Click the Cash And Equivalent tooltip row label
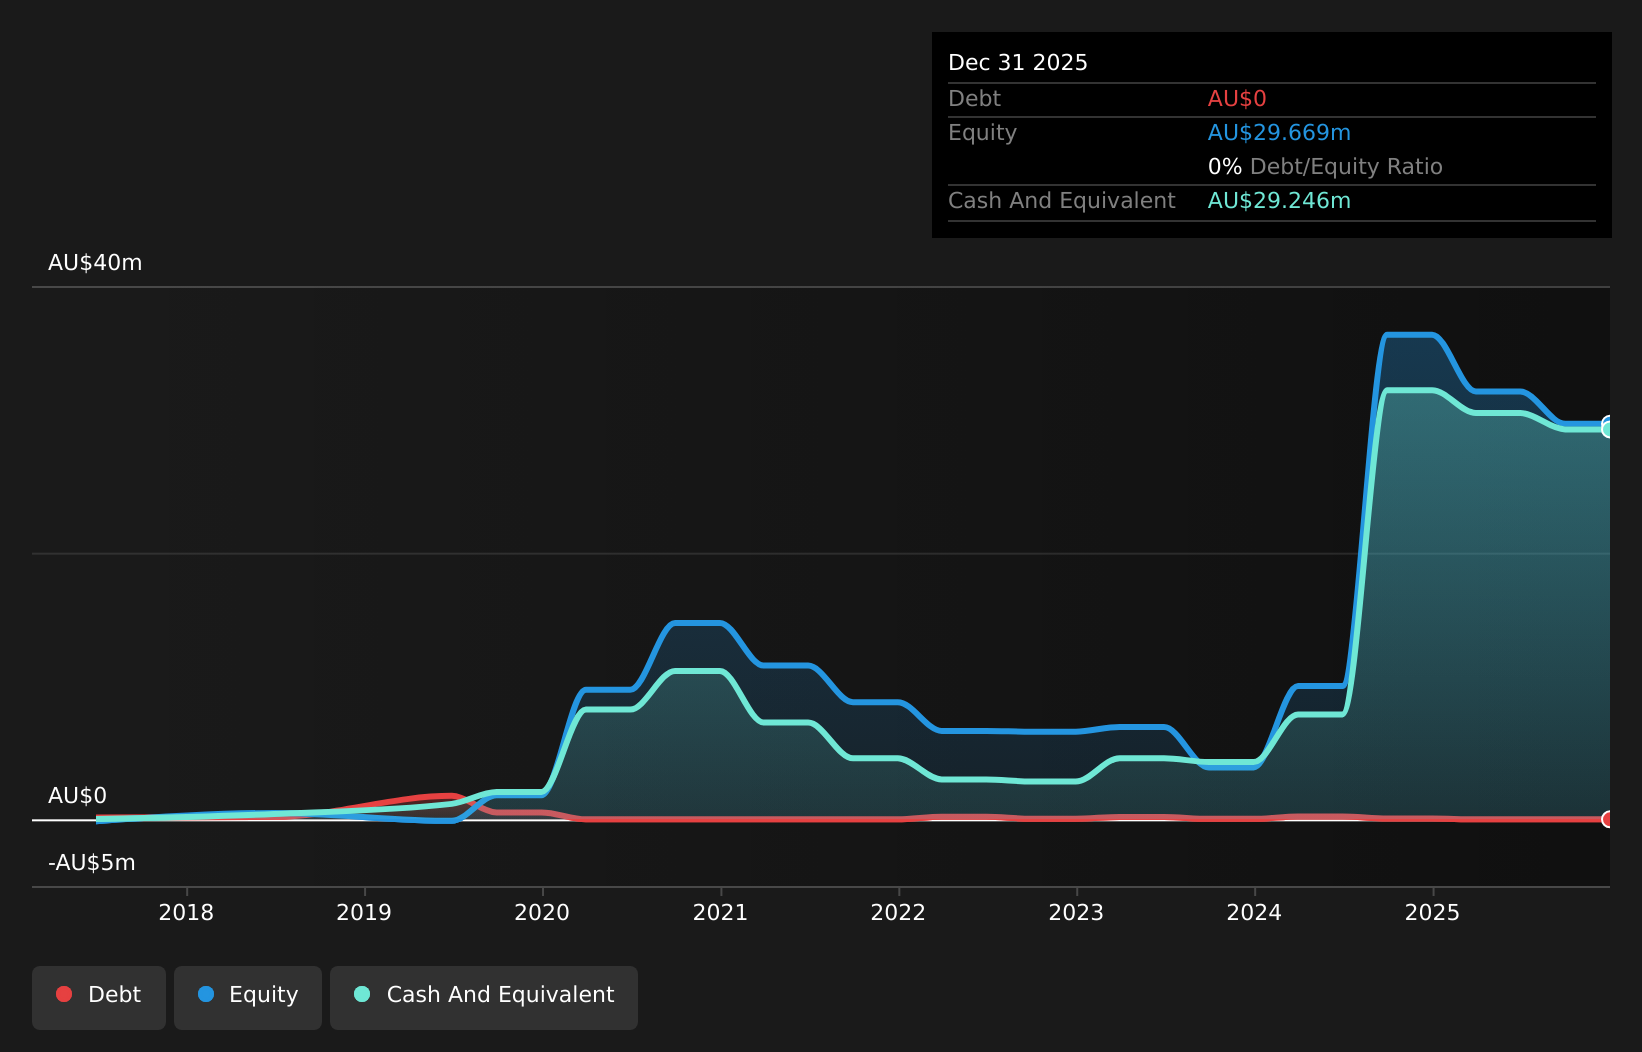 1061,201
